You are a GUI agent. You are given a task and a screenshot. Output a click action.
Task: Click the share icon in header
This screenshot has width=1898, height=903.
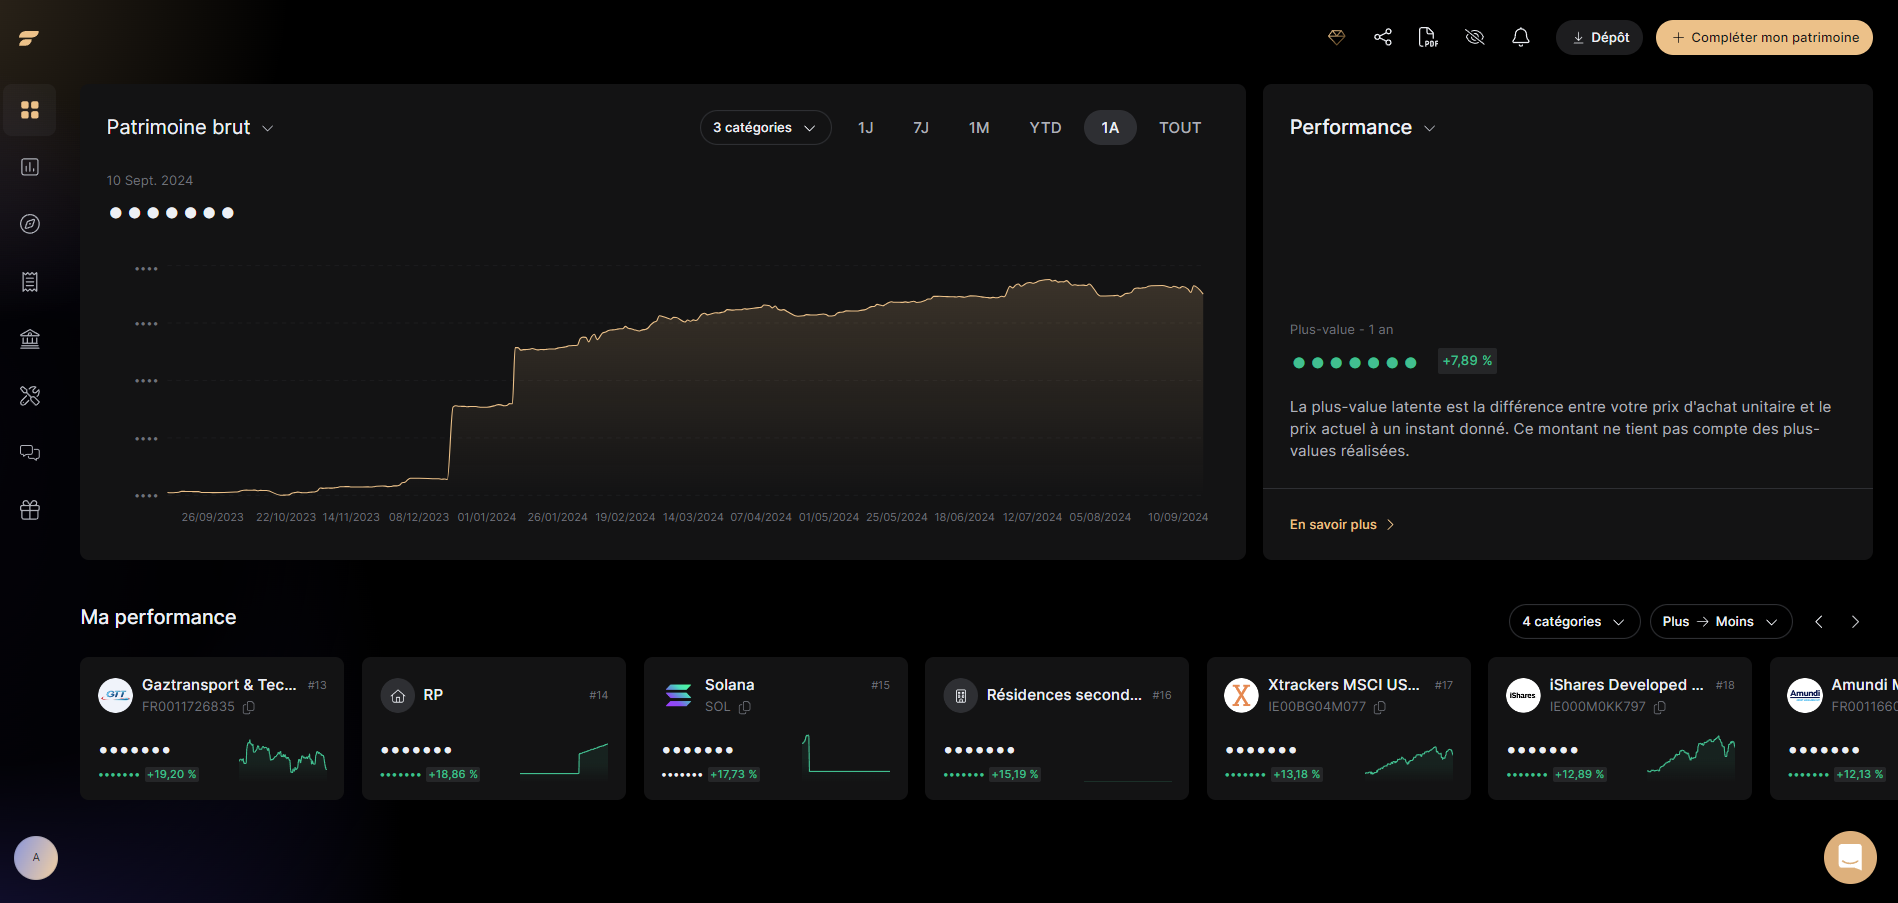click(1383, 37)
